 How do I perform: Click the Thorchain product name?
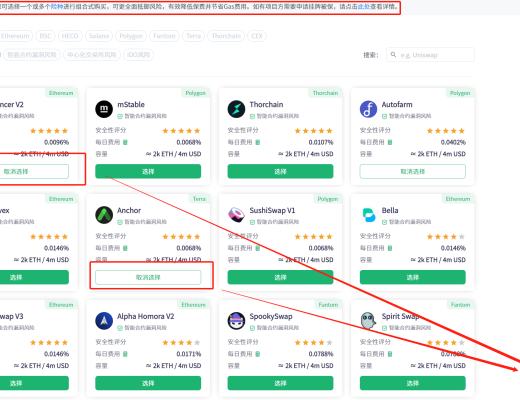(266, 104)
